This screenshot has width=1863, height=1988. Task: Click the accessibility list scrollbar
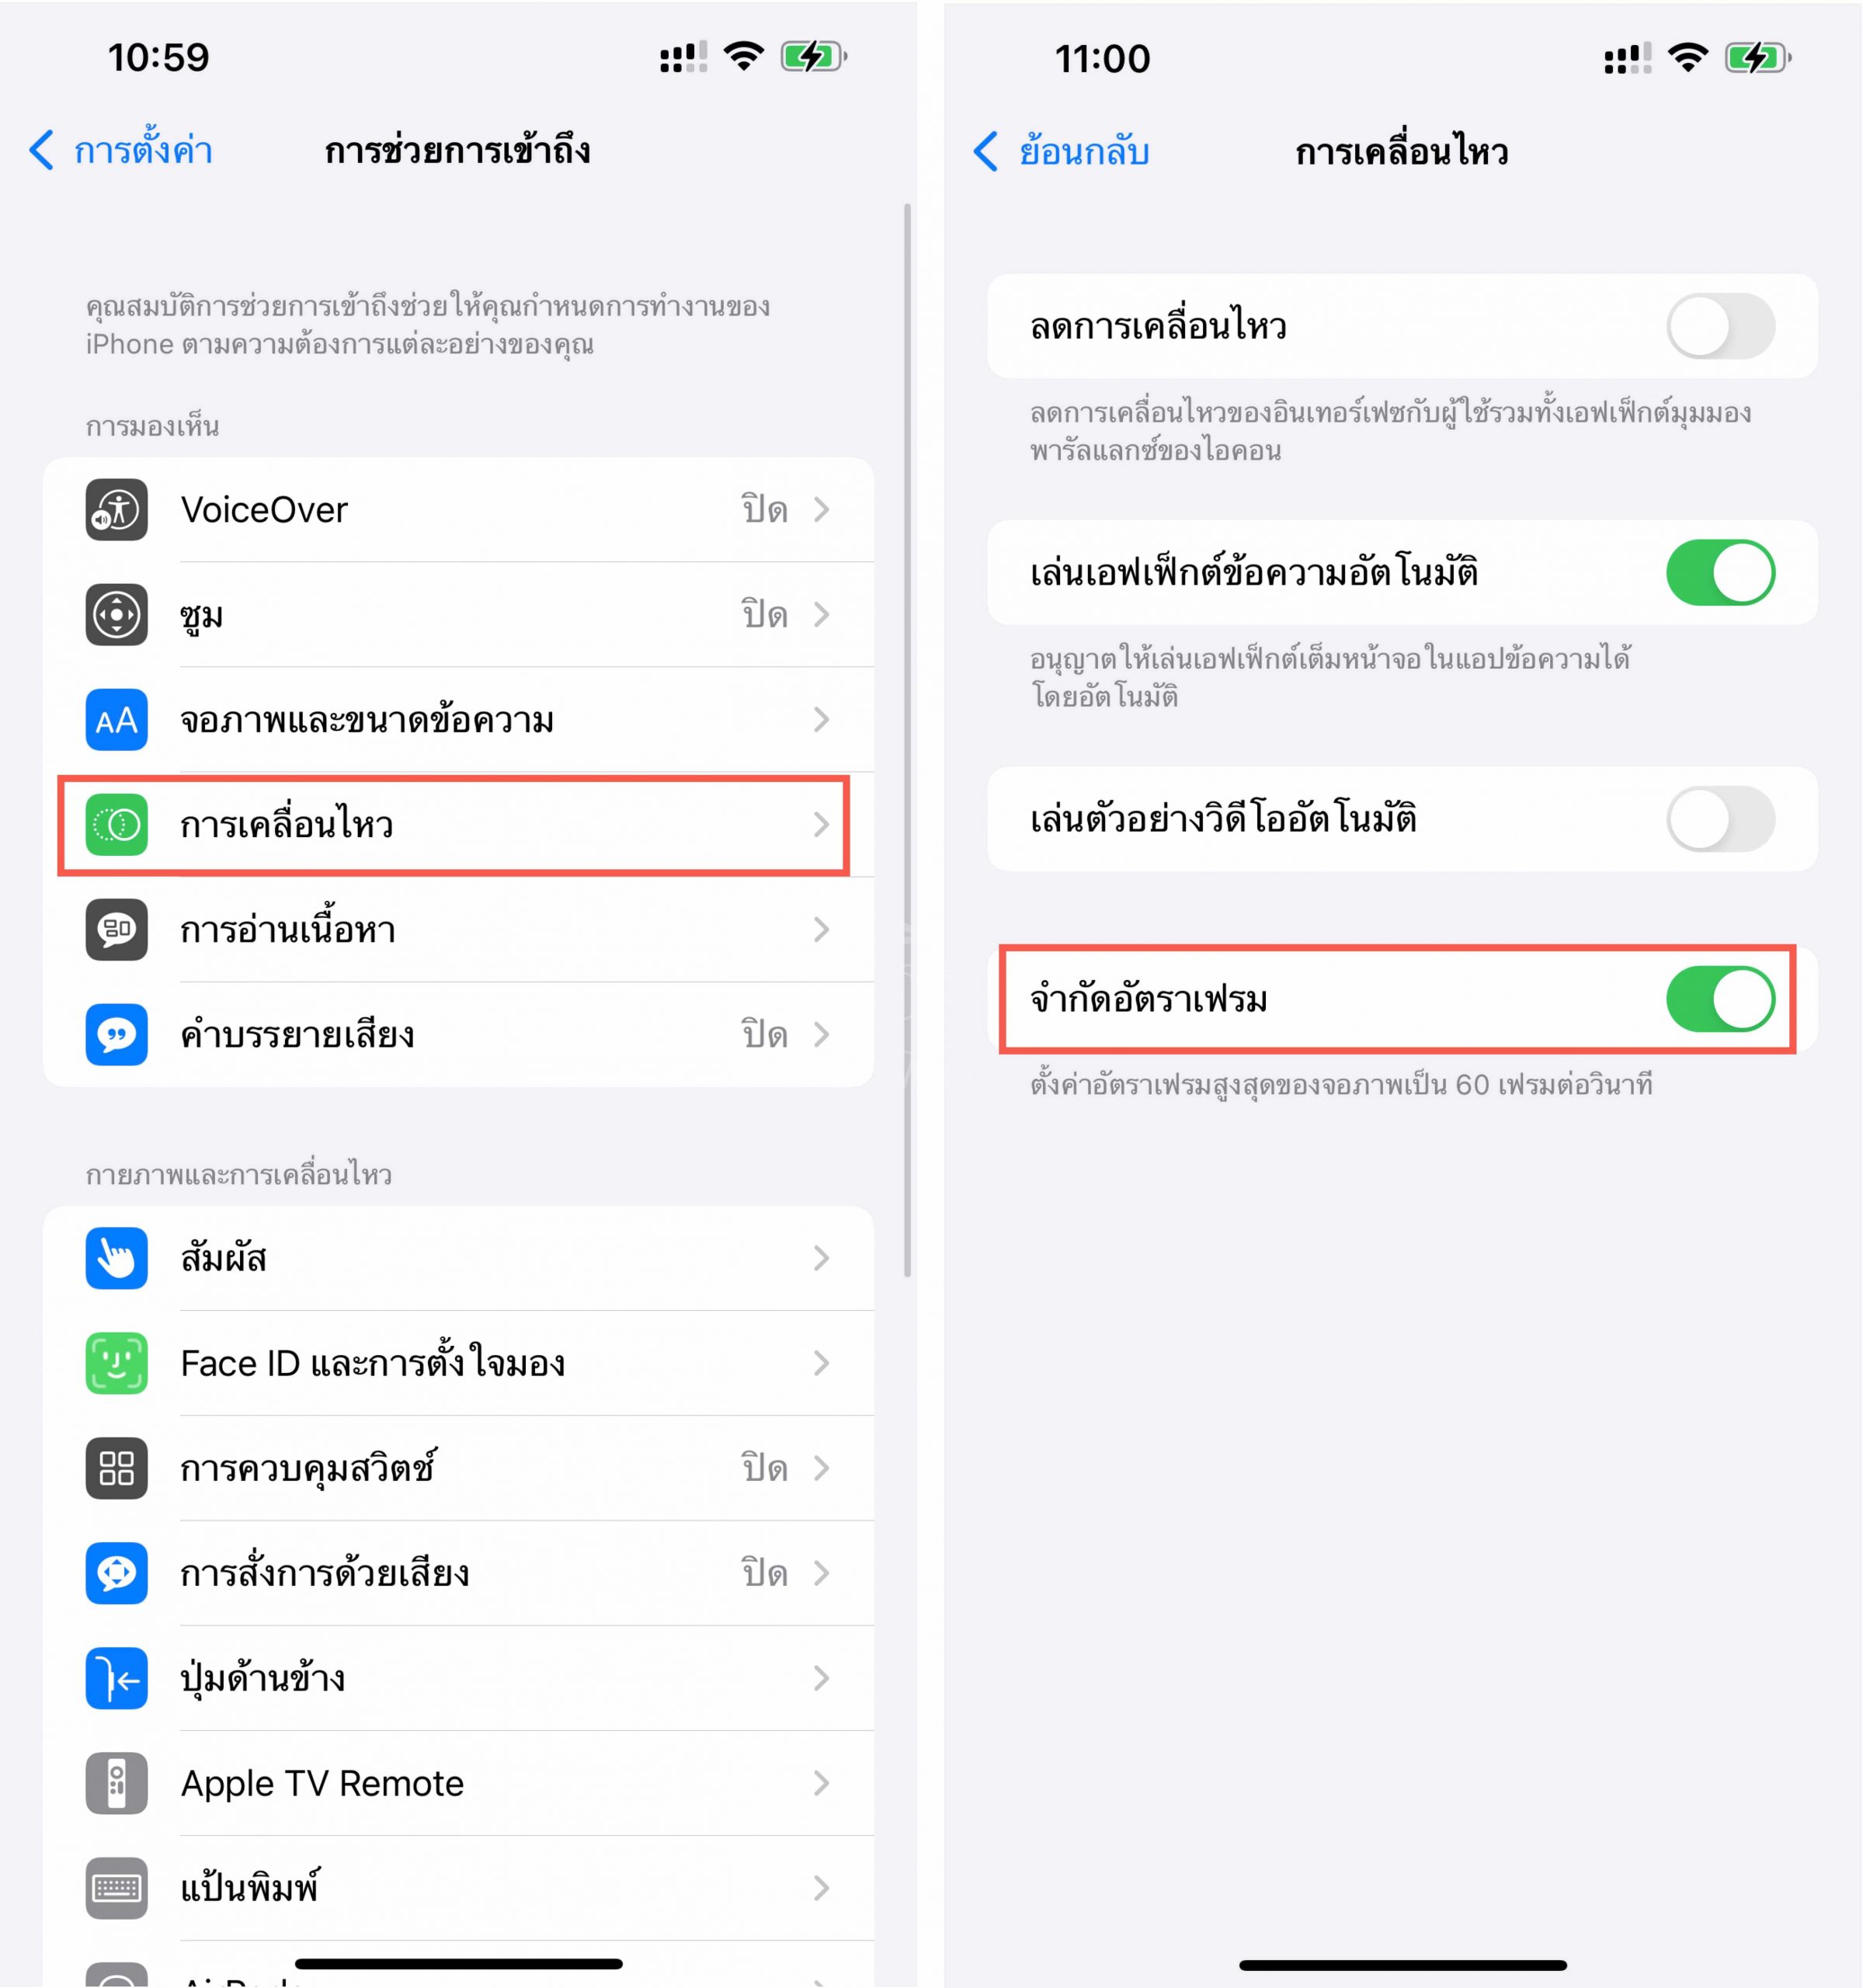coord(907,740)
